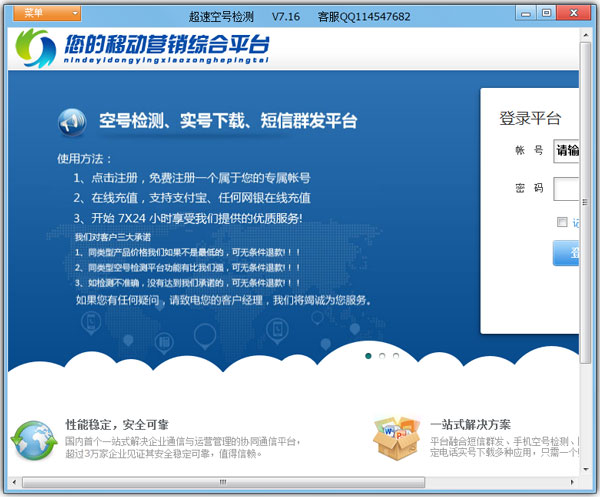This screenshot has width=600, height=497.
Task: Select the first carousel dot indicator
Action: pyautogui.click(x=368, y=355)
